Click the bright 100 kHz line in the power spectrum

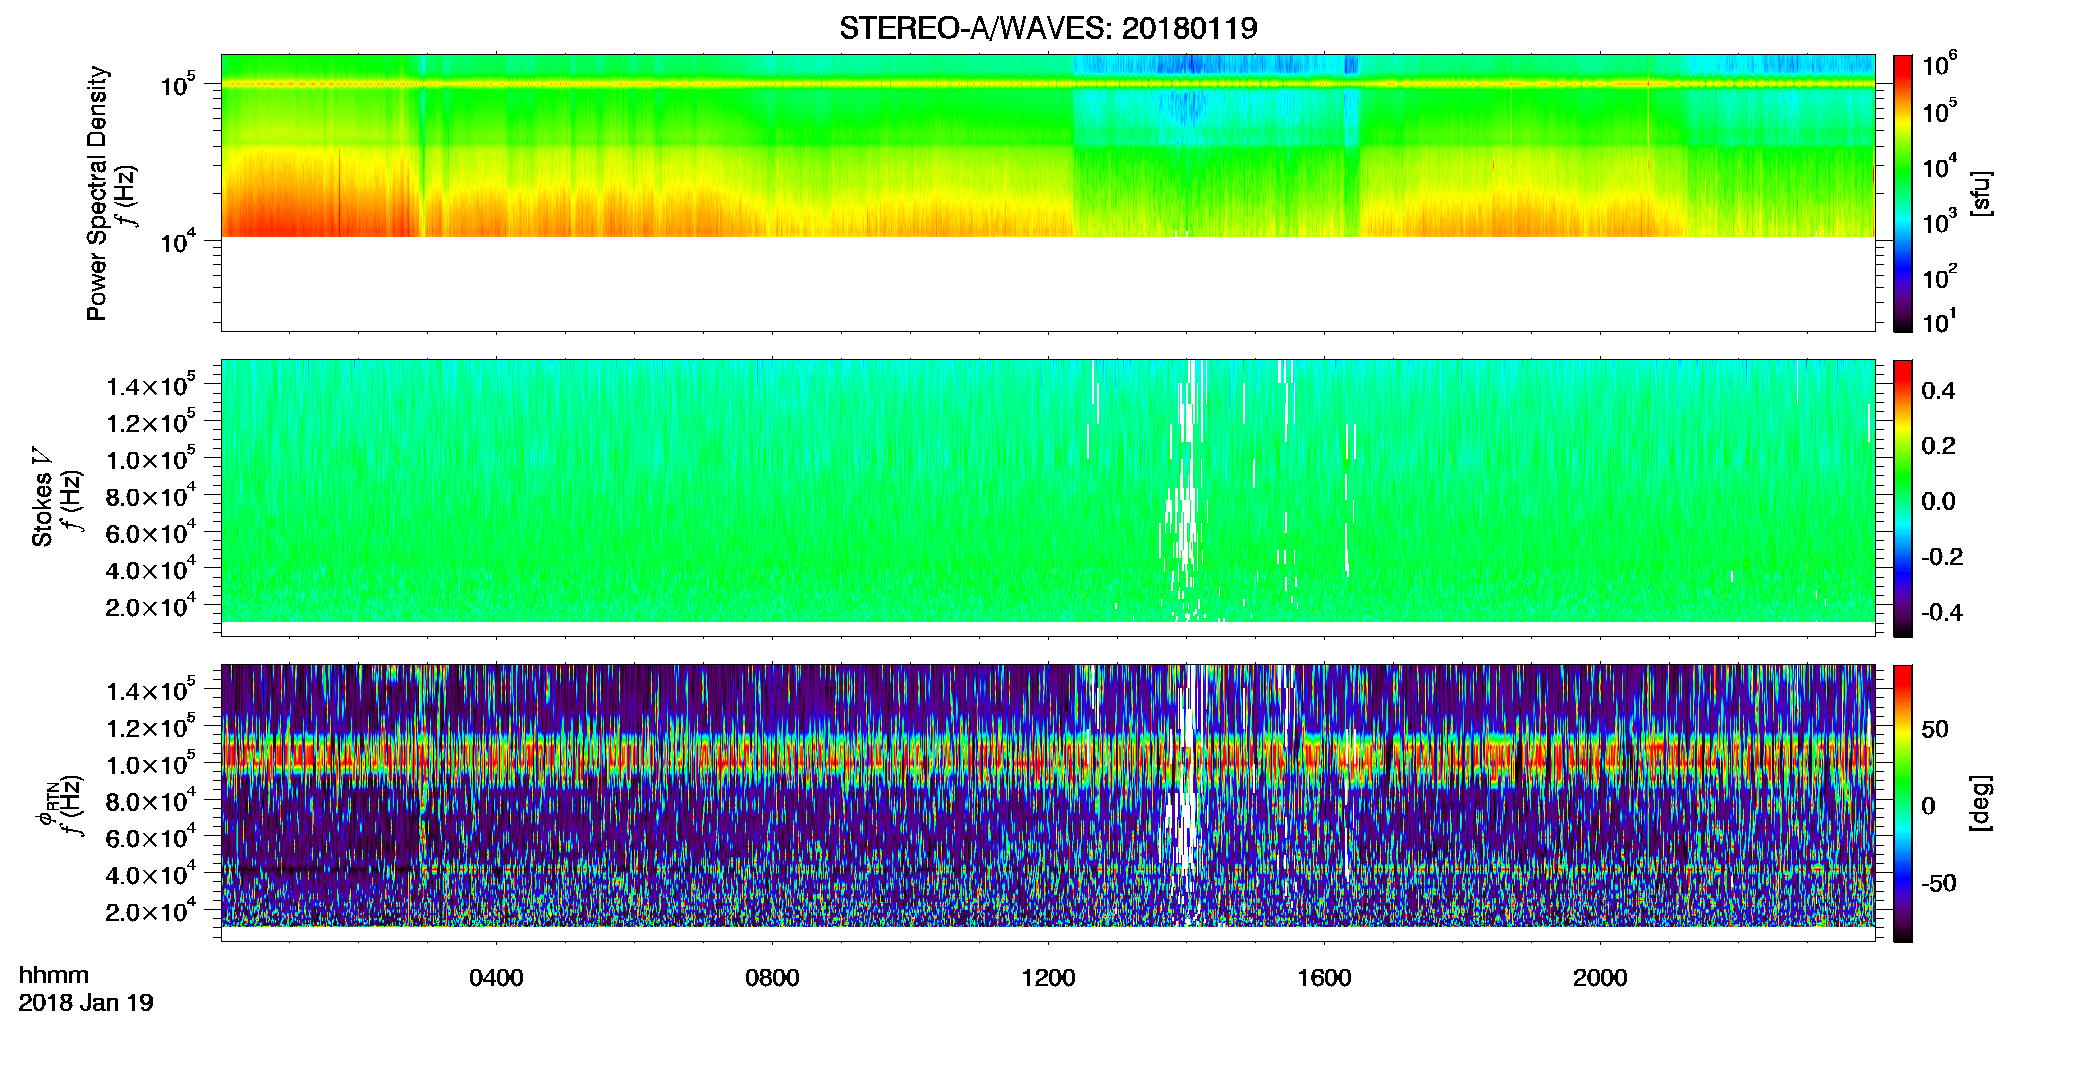coord(1048,84)
